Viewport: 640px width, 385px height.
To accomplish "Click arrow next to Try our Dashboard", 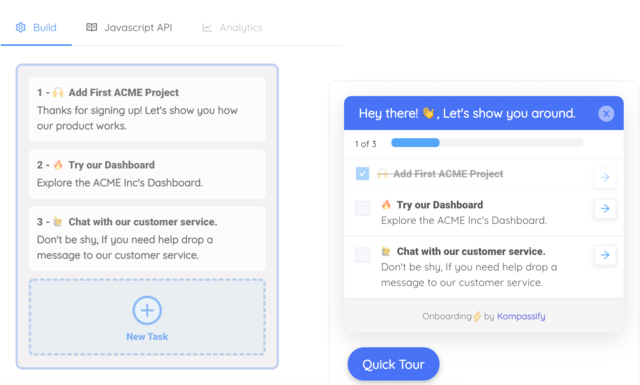I will click(605, 209).
